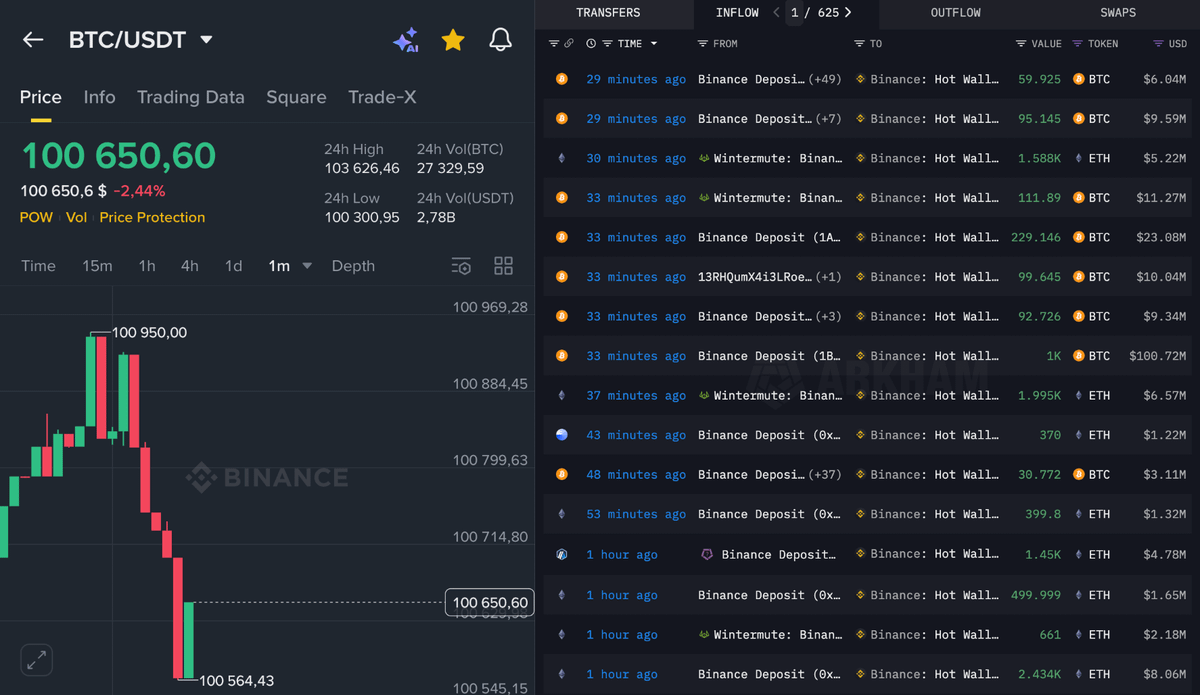Expand the chart to fullscreen
Screen dimensions: 1200x695
[x=36, y=660]
